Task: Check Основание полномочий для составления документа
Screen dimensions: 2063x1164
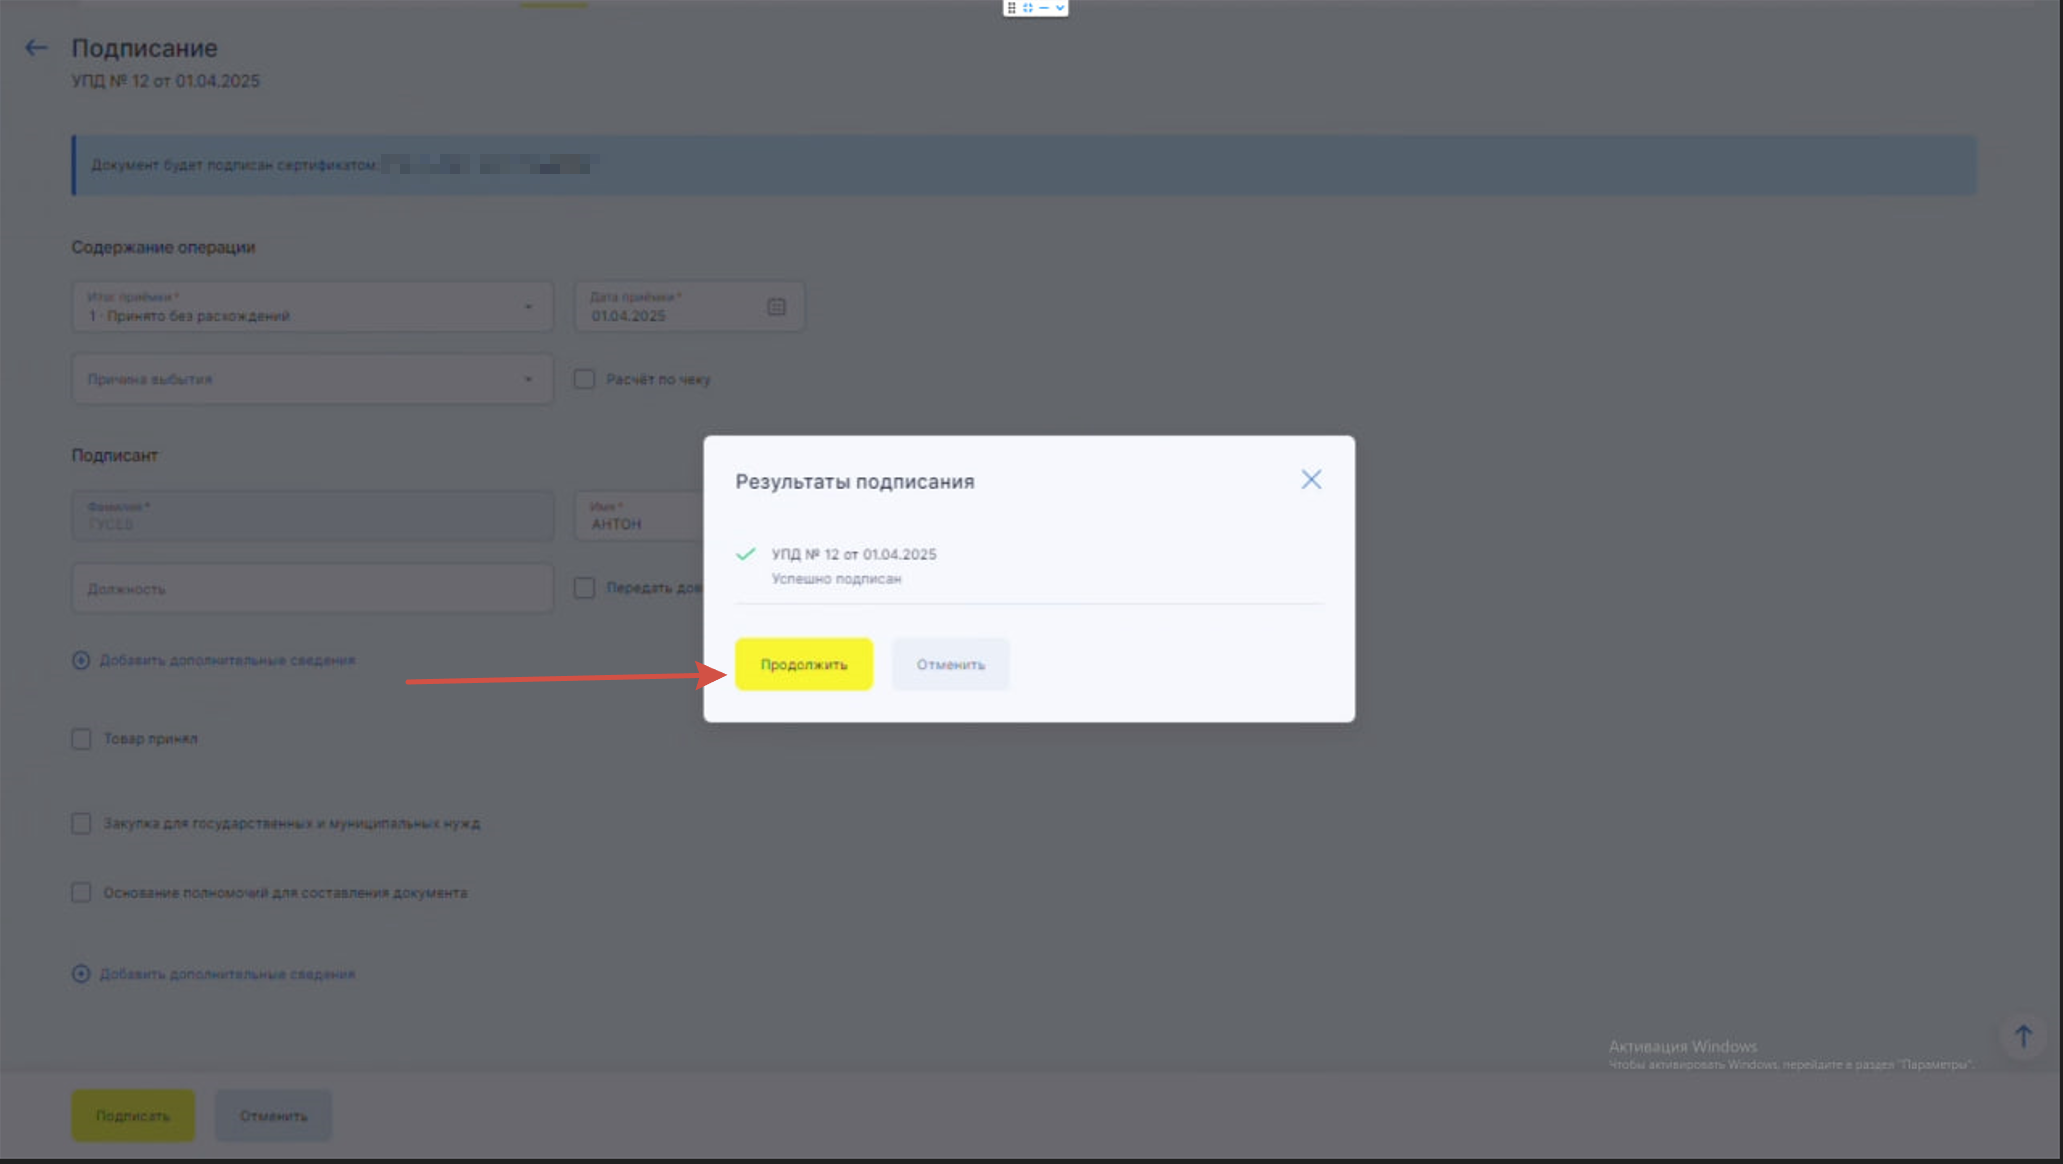Action: coord(81,893)
